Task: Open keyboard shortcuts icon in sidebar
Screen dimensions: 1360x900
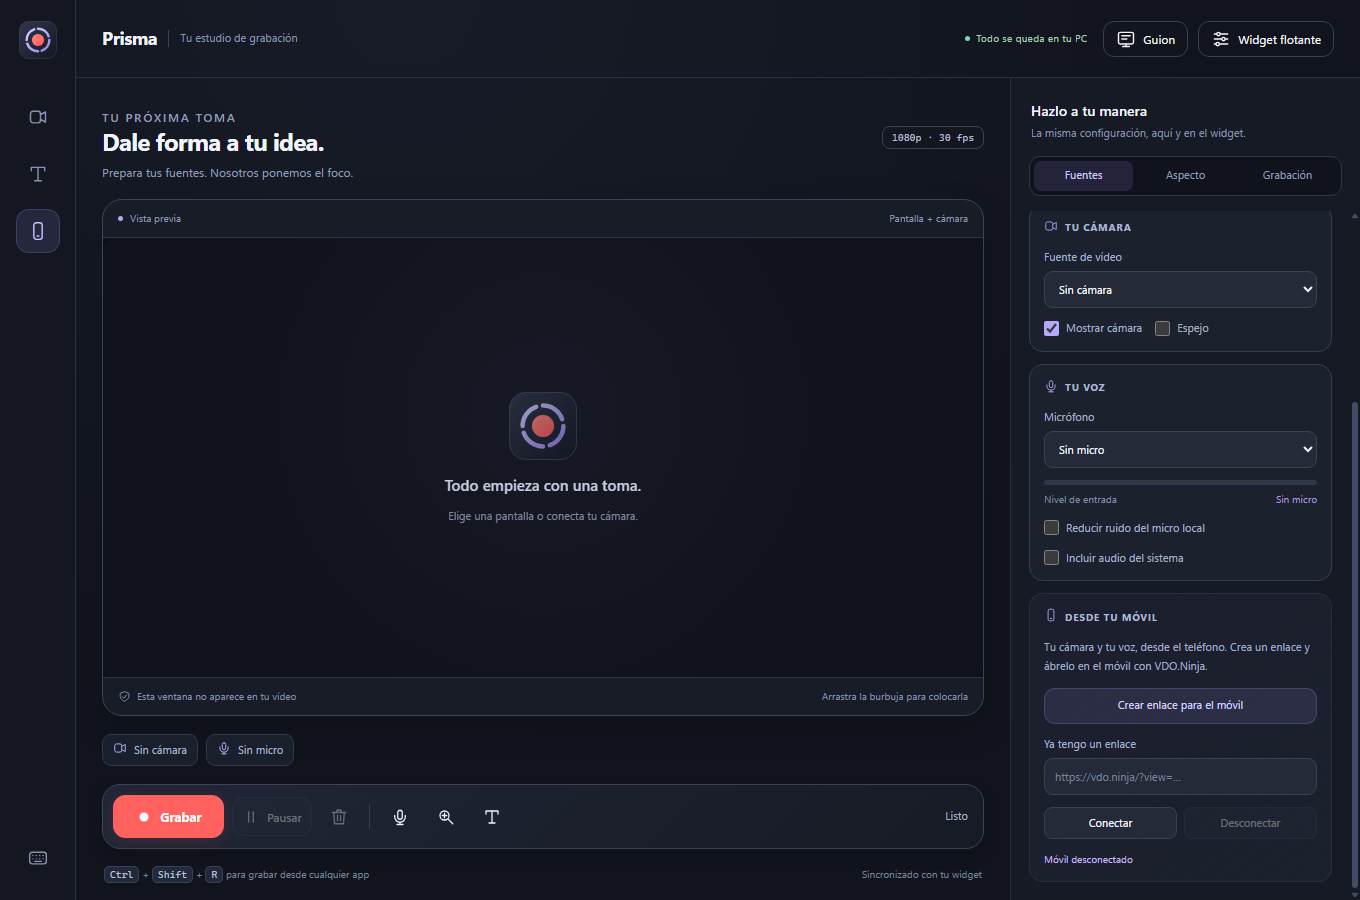Action: pyautogui.click(x=38, y=858)
